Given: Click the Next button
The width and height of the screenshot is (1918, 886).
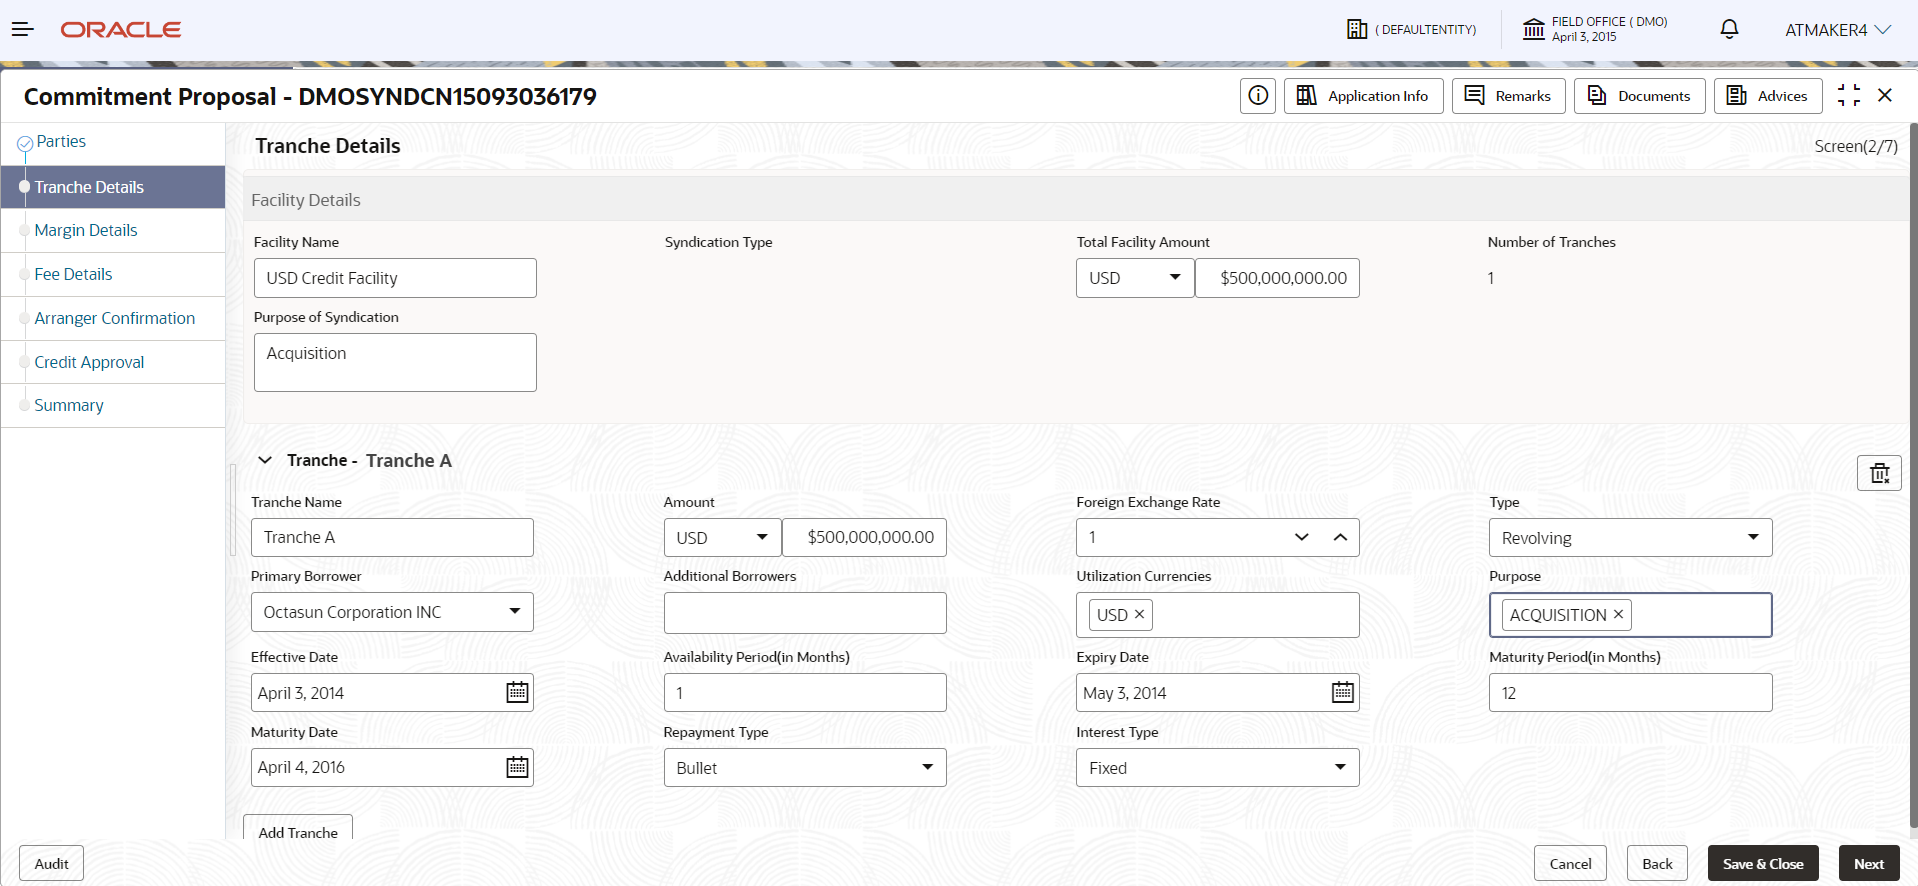Looking at the screenshot, I should pos(1869,864).
